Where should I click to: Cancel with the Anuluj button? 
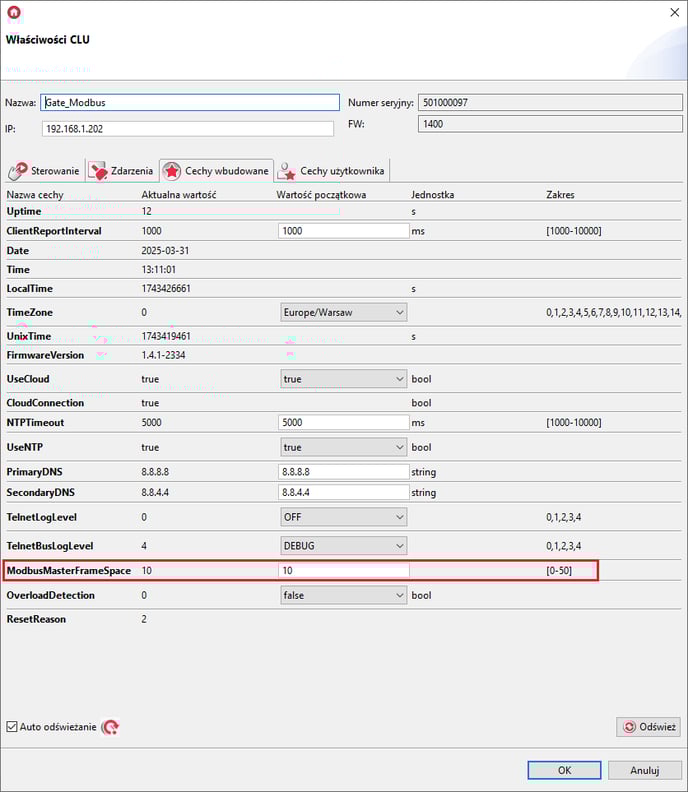645,770
